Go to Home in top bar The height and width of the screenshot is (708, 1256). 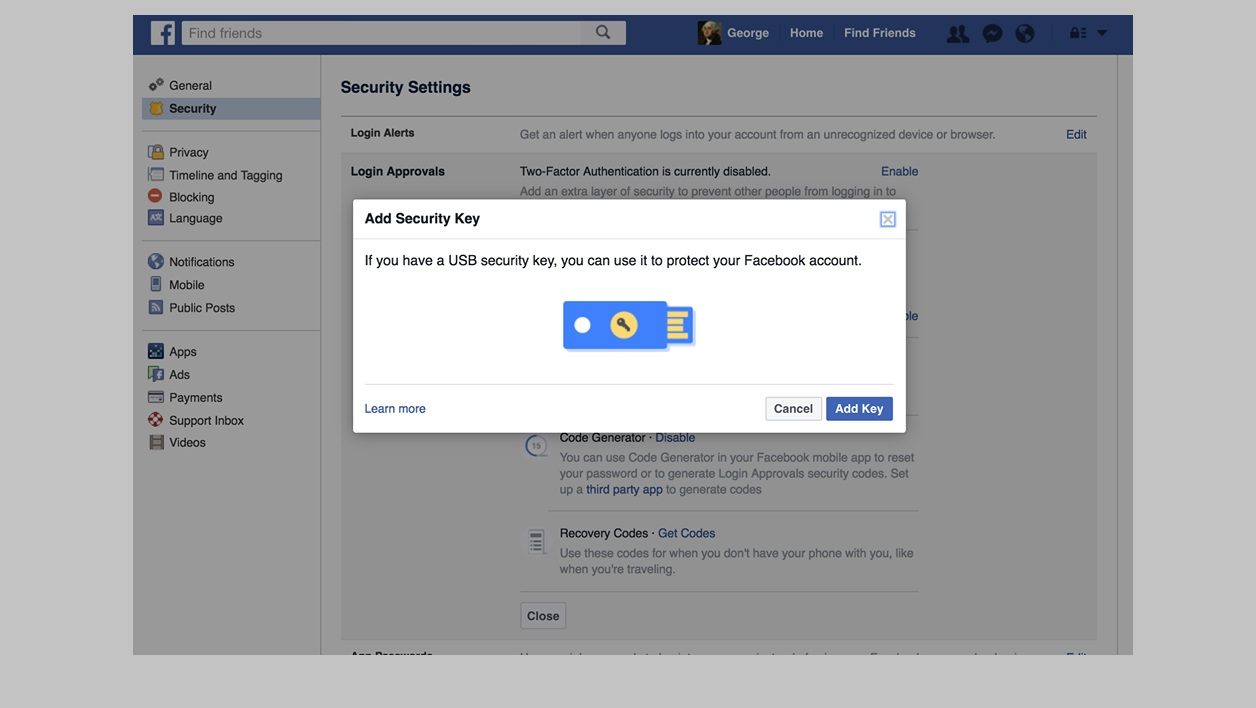pyautogui.click(x=806, y=33)
